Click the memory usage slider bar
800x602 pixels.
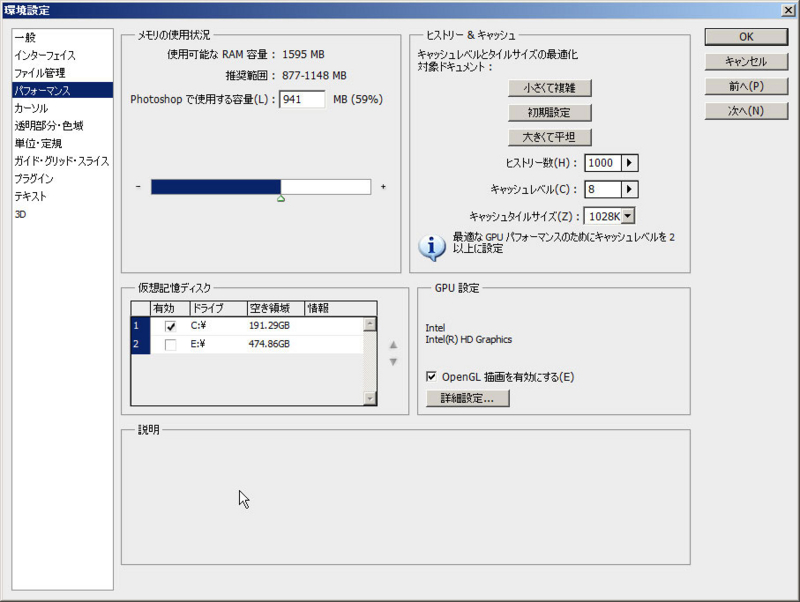261,187
